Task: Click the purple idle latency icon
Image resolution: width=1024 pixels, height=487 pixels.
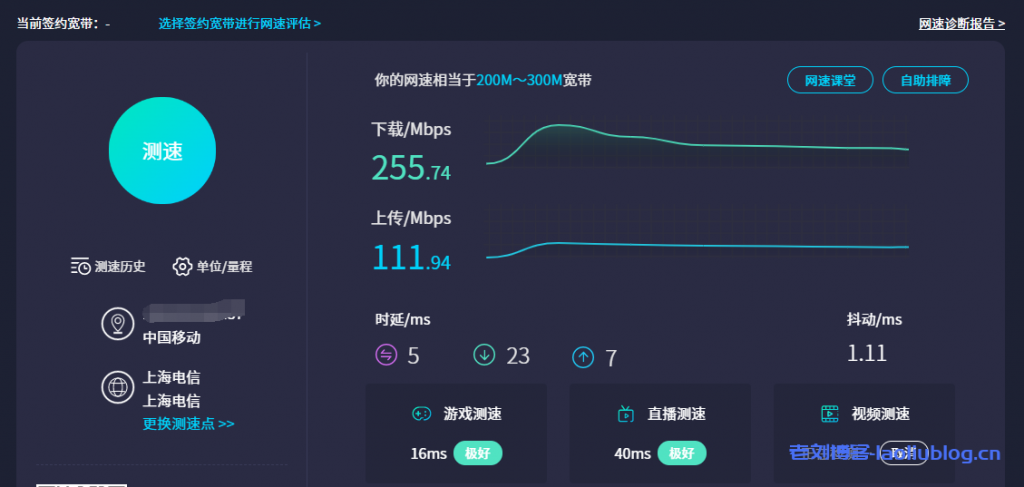Action: [386, 355]
